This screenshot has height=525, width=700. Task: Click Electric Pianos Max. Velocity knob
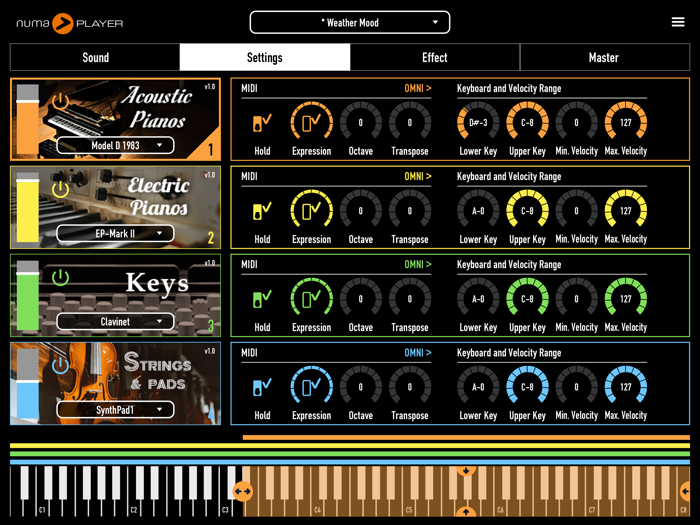(625, 210)
